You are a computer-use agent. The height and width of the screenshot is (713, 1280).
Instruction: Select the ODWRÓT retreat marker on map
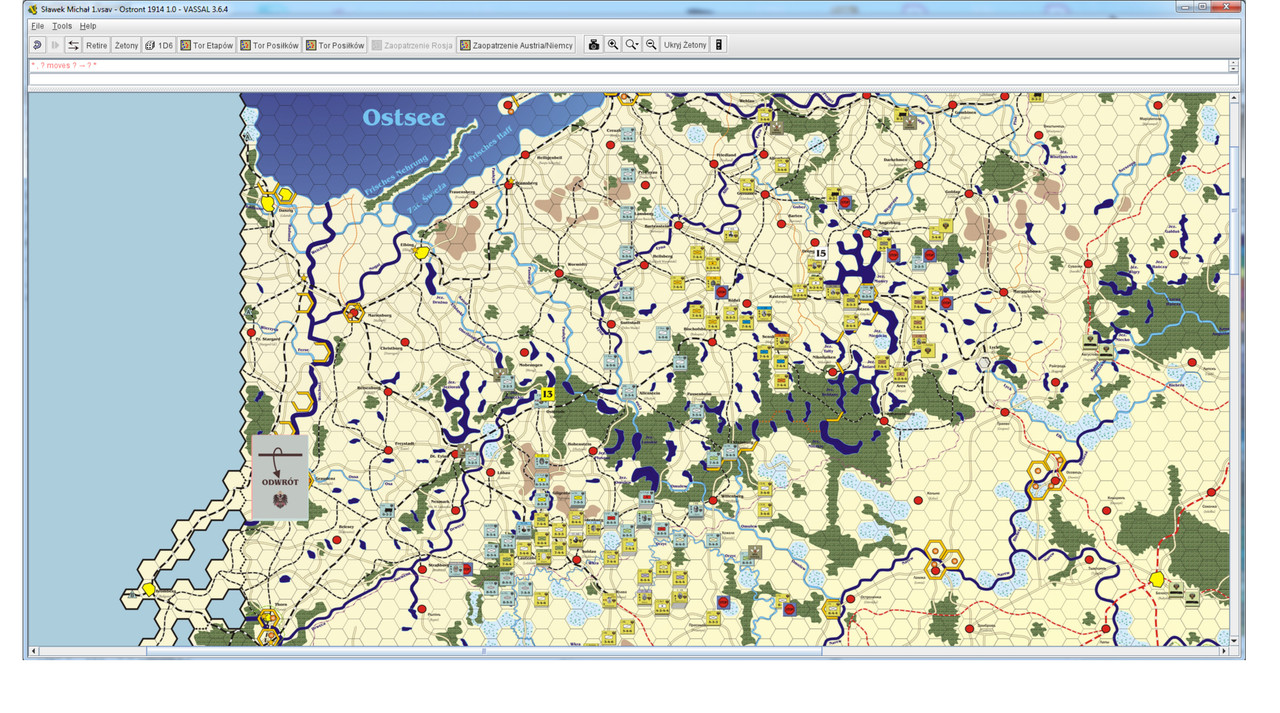280,477
